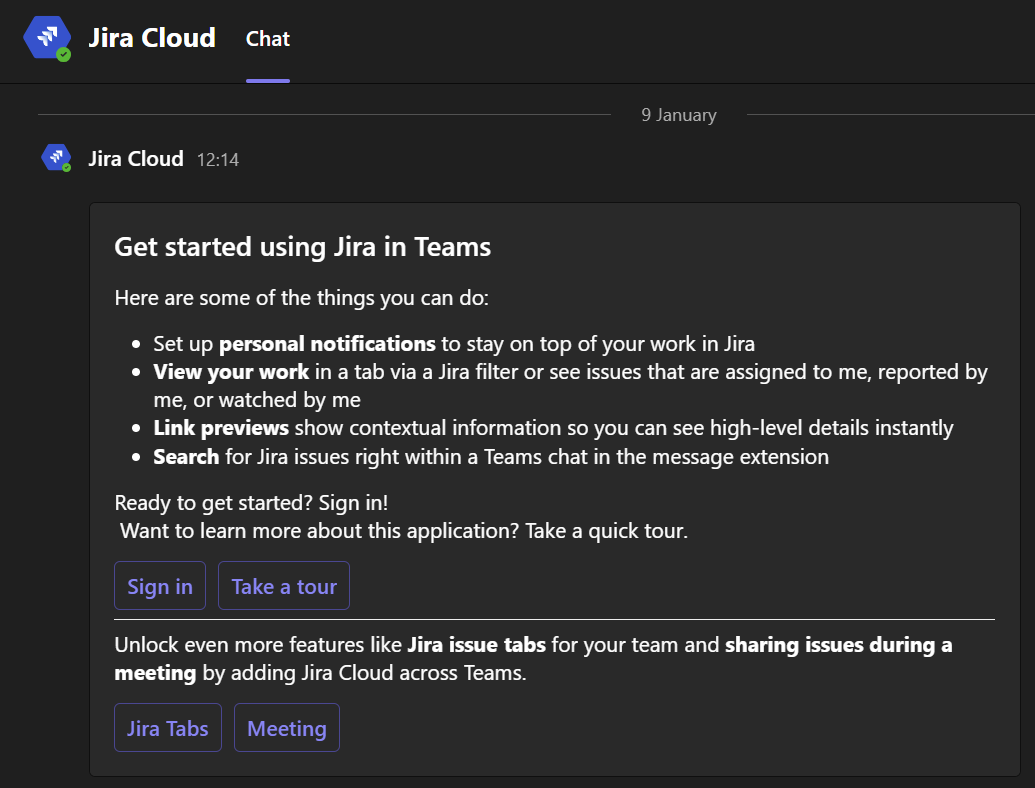This screenshot has height=788, width=1035.
Task: Click the Sign in button
Action: [x=159, y=585]
